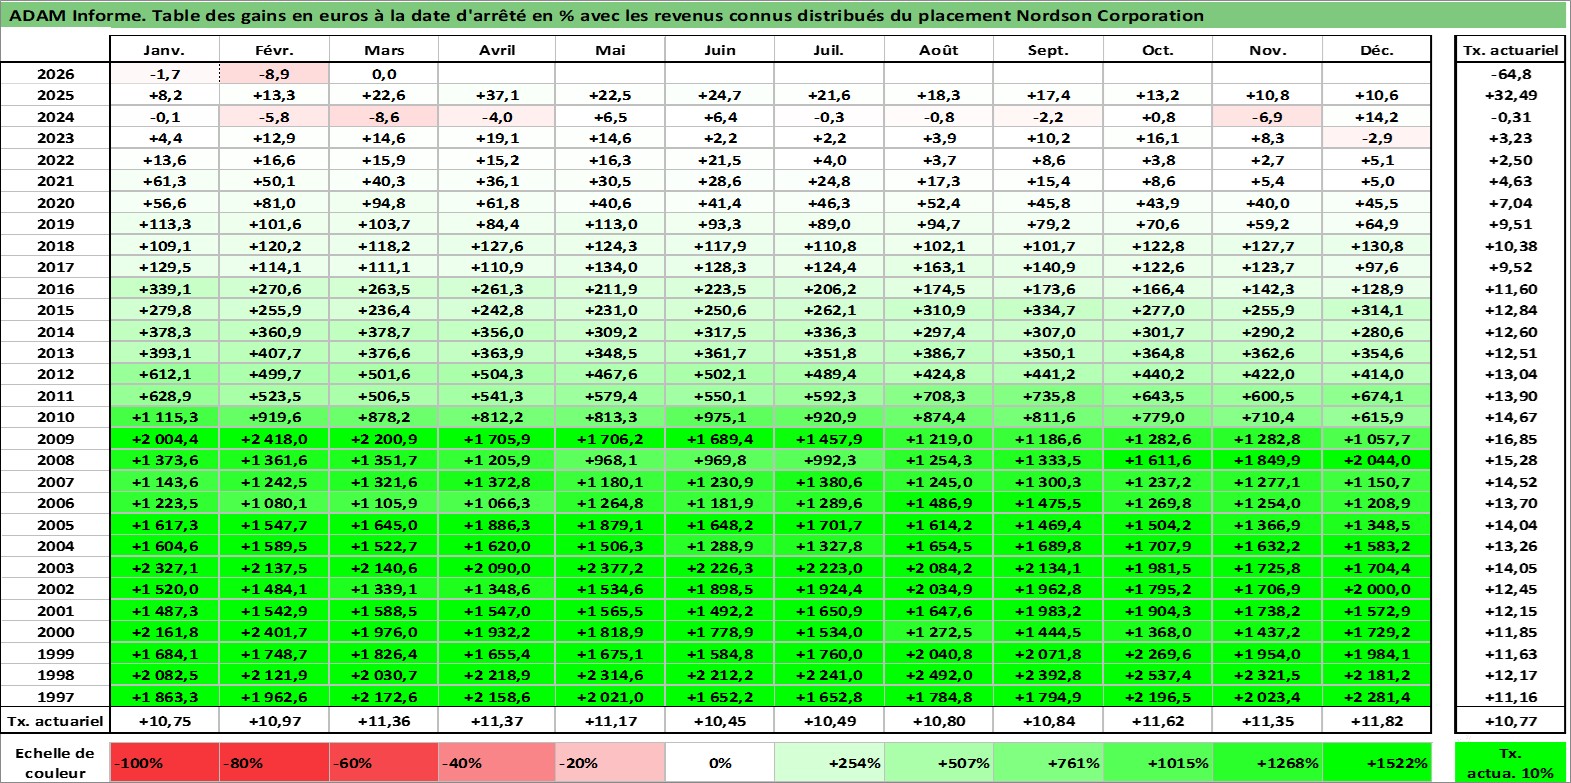Select the +735,8 cell for Sept. 2011

coord(1048,396)
